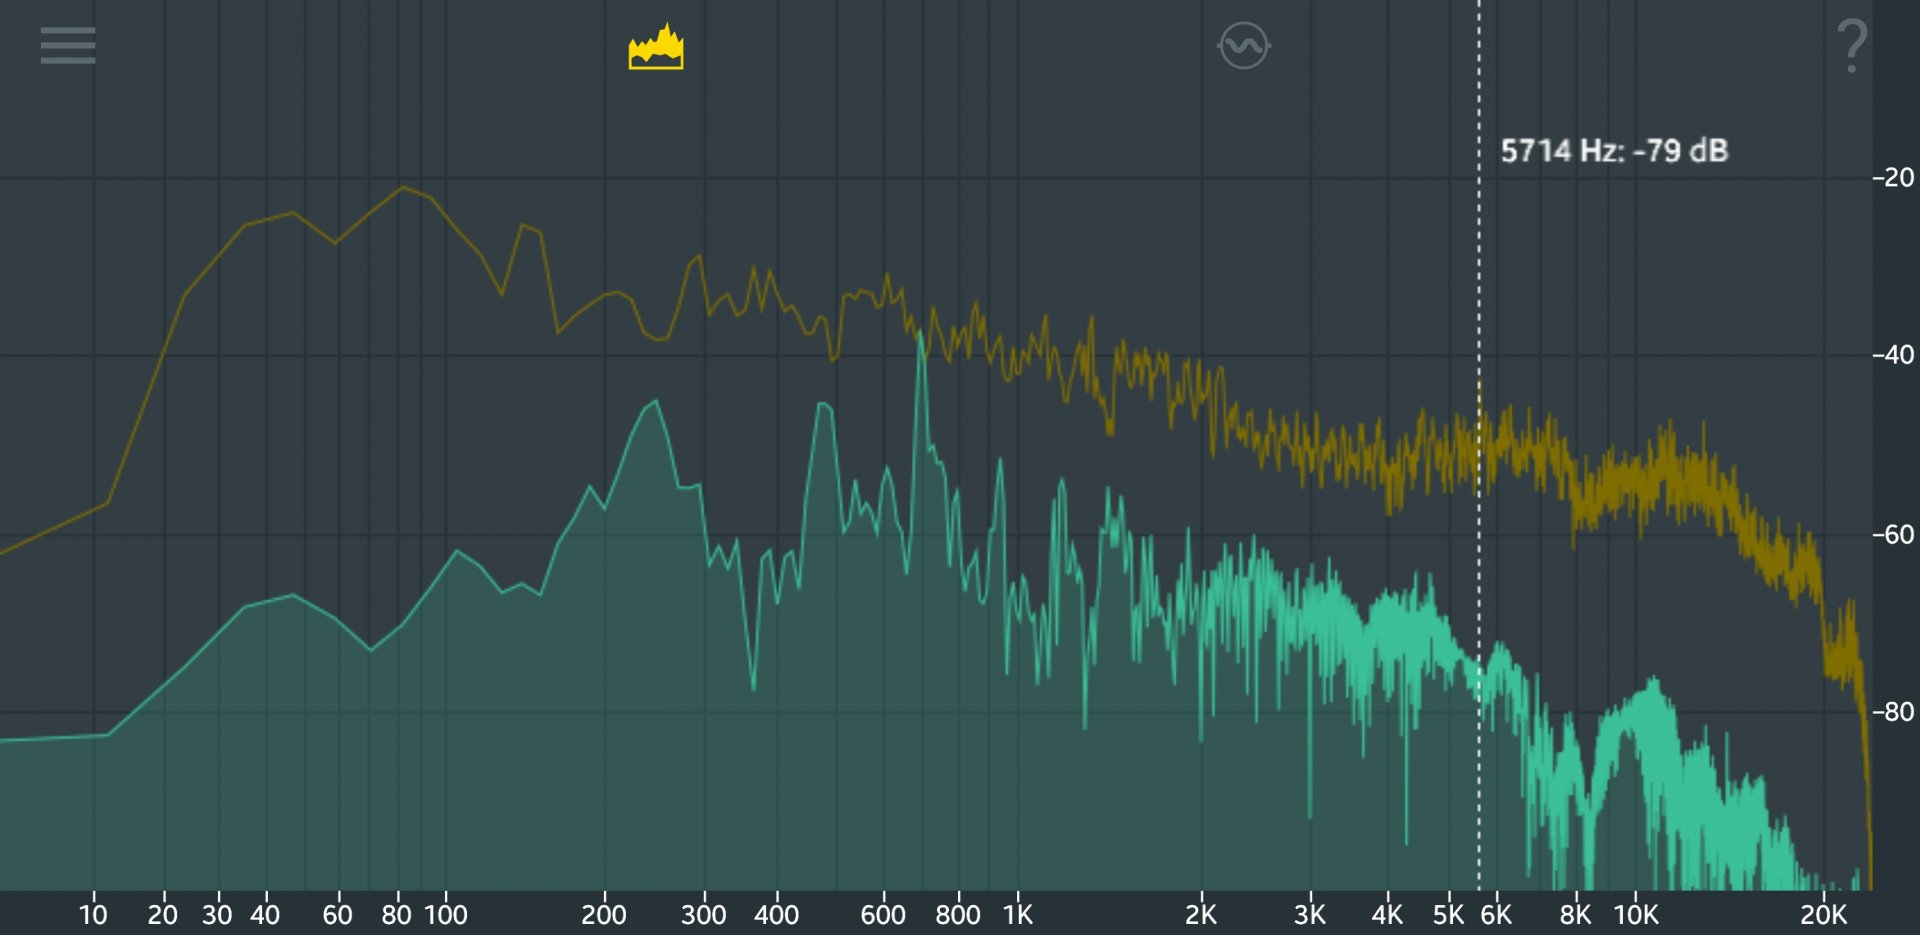The height and width of the screenshot is (935, 1920).
Task: Click the 200 Hz frequency axis label
Action: [603, 914]
